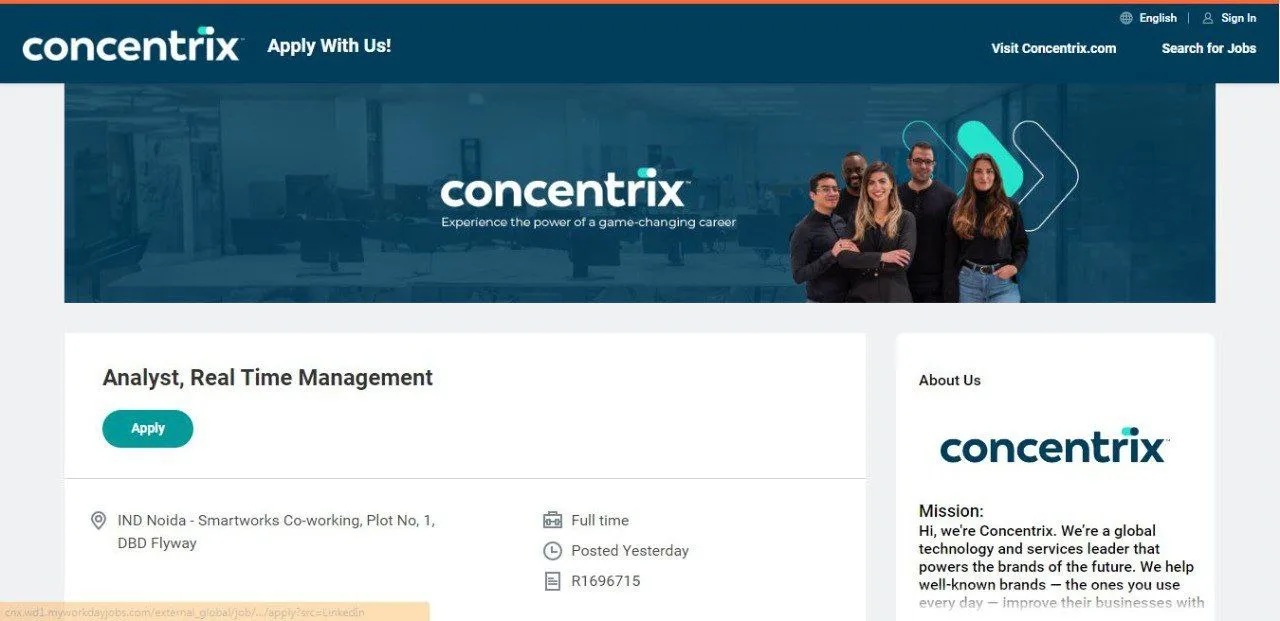
Task: Click the Apply button
Action: point(147,428)
